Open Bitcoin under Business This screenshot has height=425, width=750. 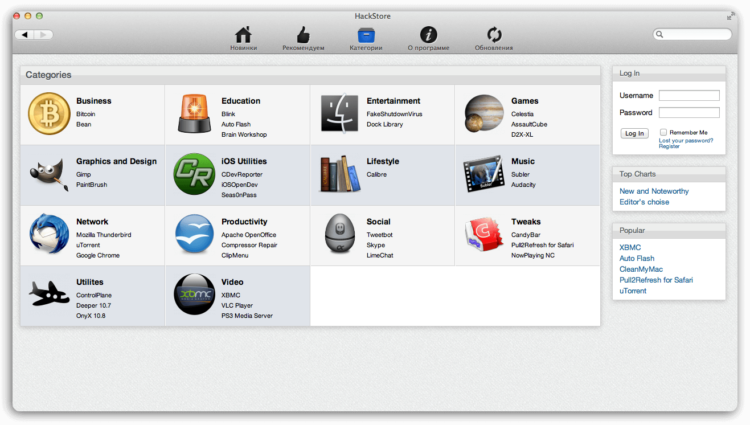[x=86, y=114]
